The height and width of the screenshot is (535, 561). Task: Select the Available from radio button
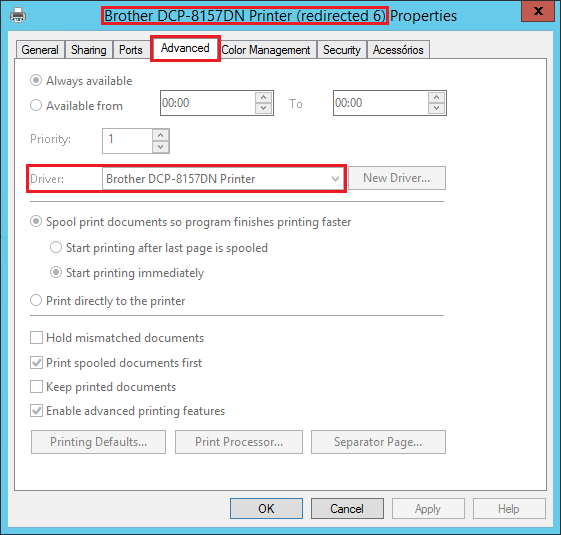coord(36,105)
